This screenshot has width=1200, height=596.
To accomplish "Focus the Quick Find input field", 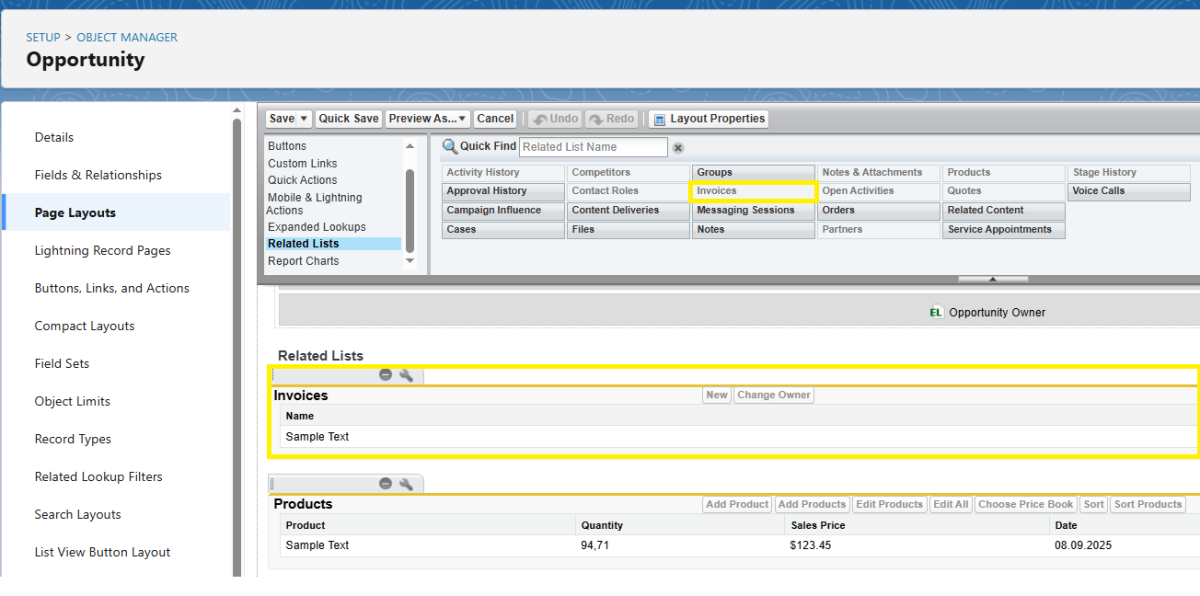I will [x=593, y=147].
